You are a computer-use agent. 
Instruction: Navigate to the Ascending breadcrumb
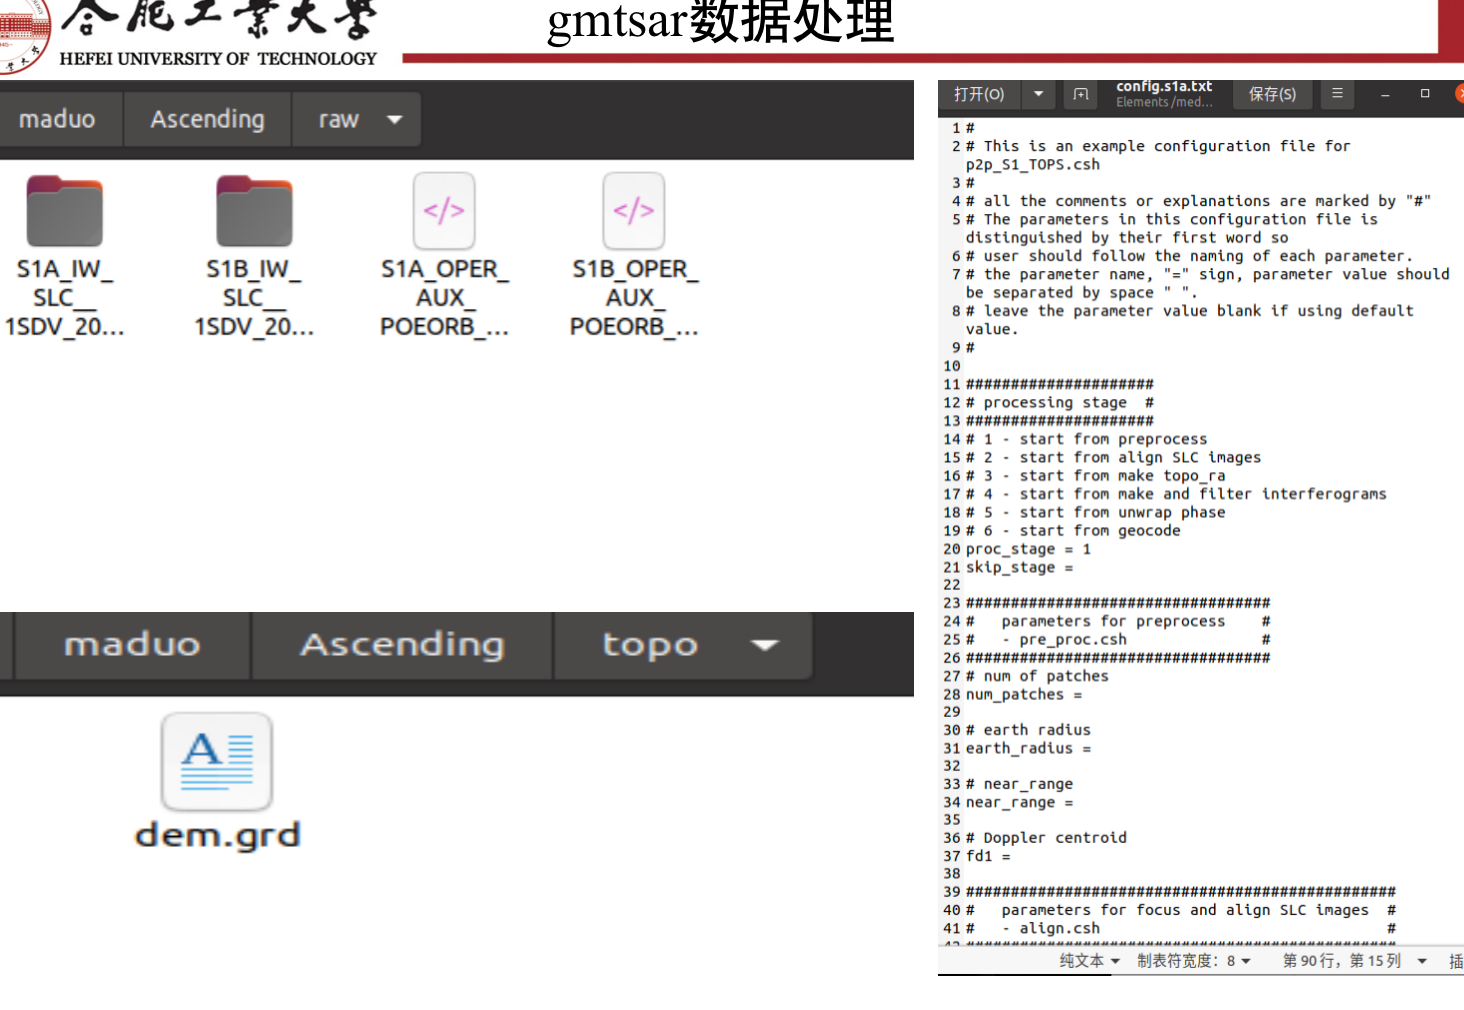(x=207, y=119)
